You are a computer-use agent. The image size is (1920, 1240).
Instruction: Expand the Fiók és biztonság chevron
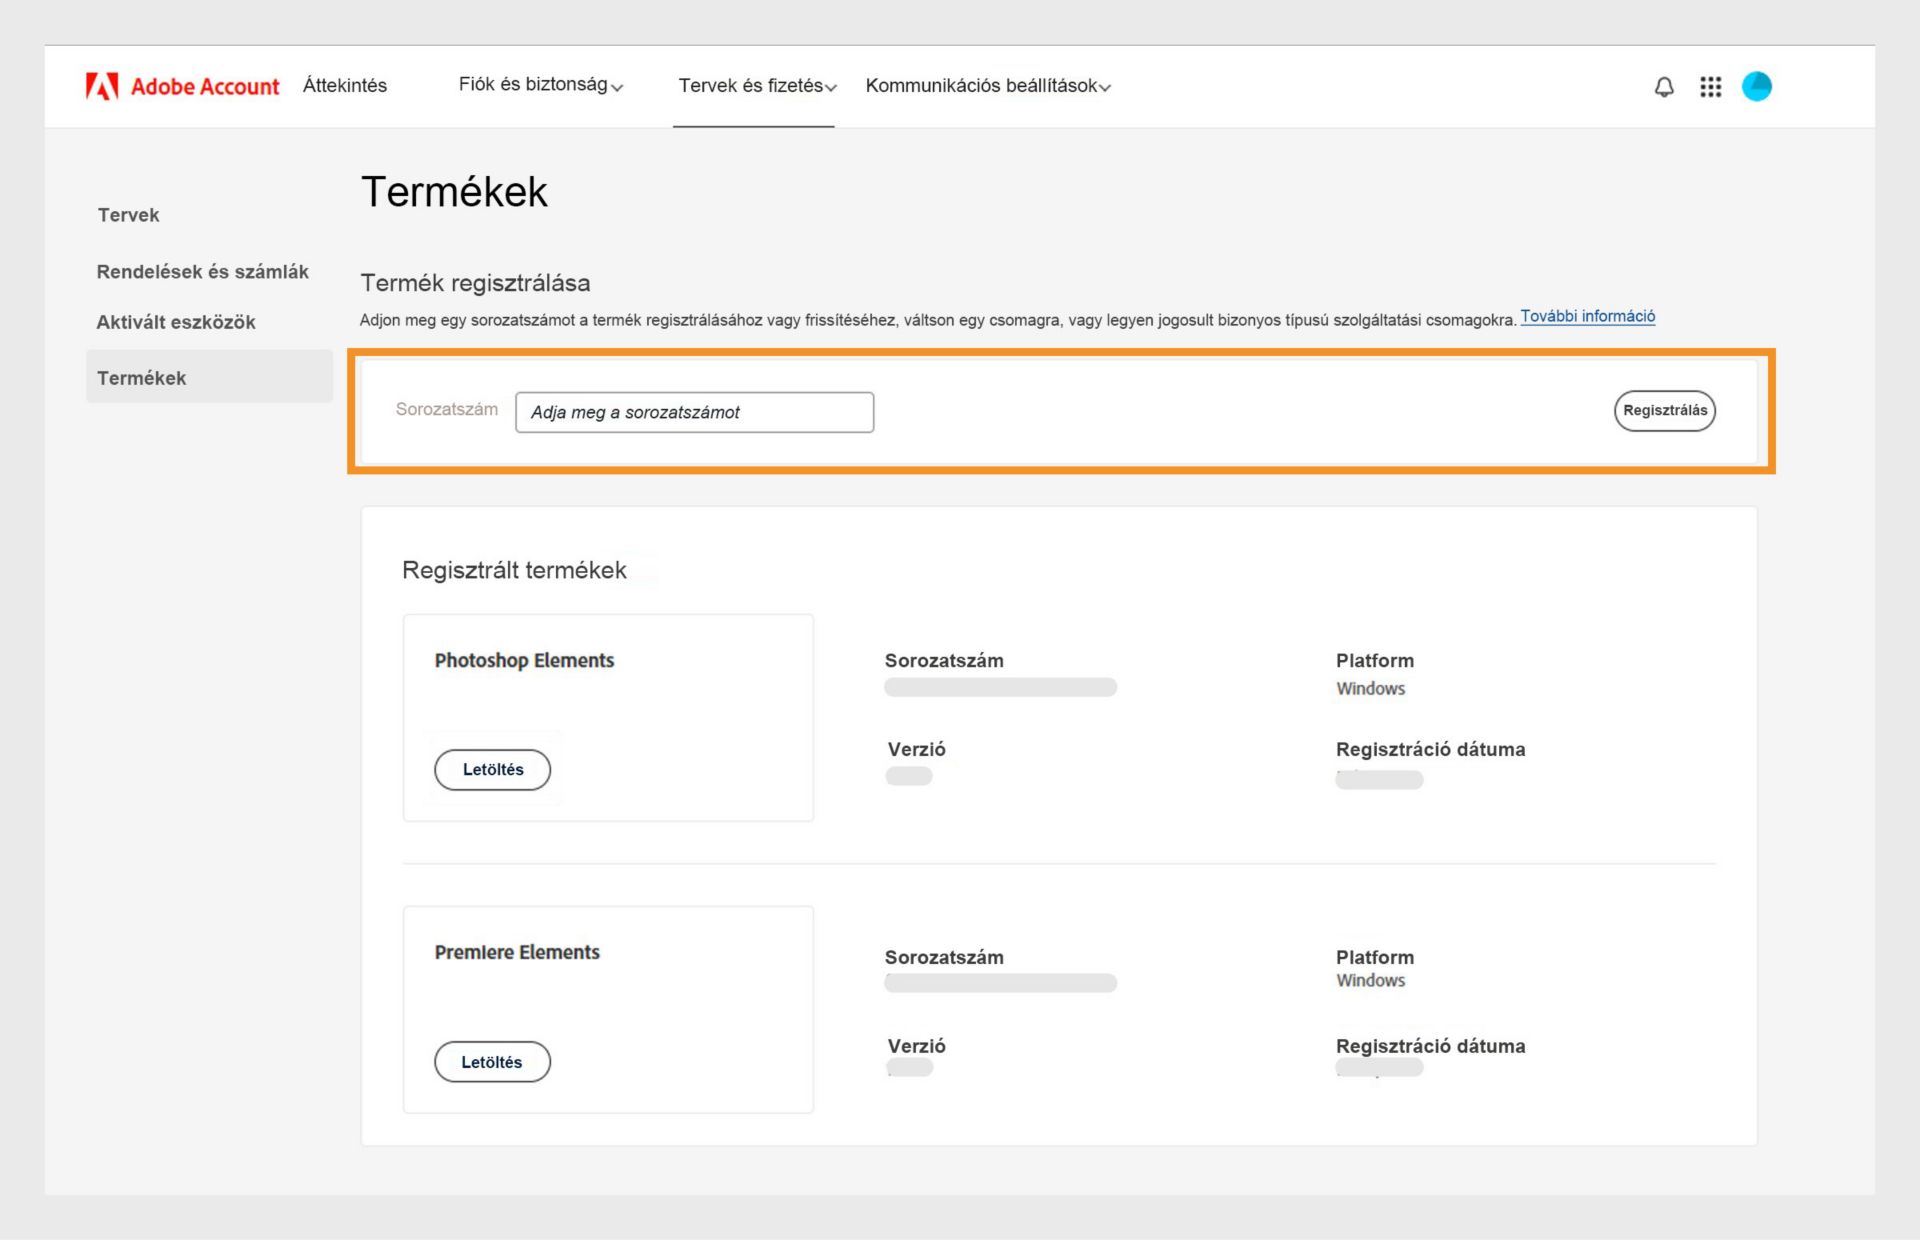(619, 89)
